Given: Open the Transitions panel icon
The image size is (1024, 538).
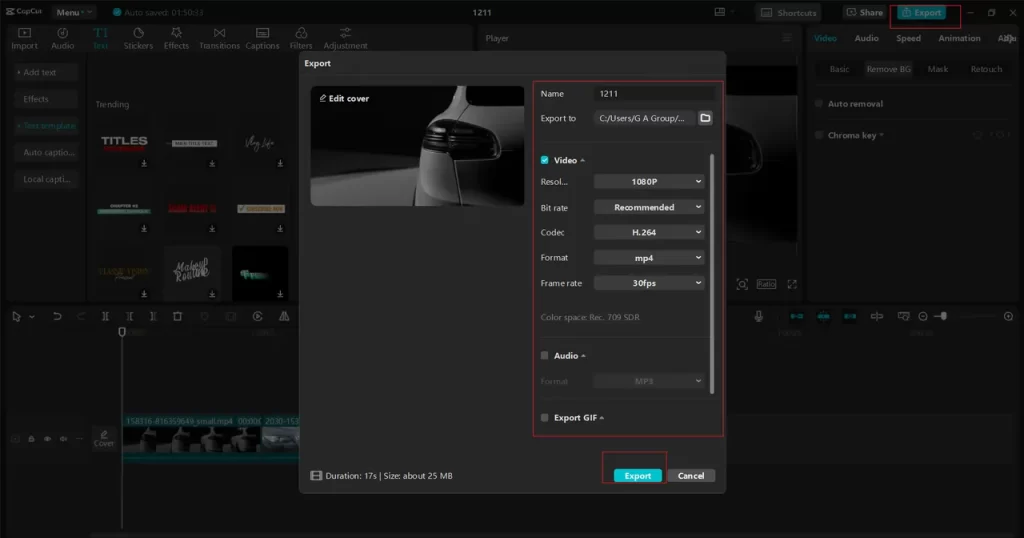Looking at the screenshot, I should pos(219,34).
